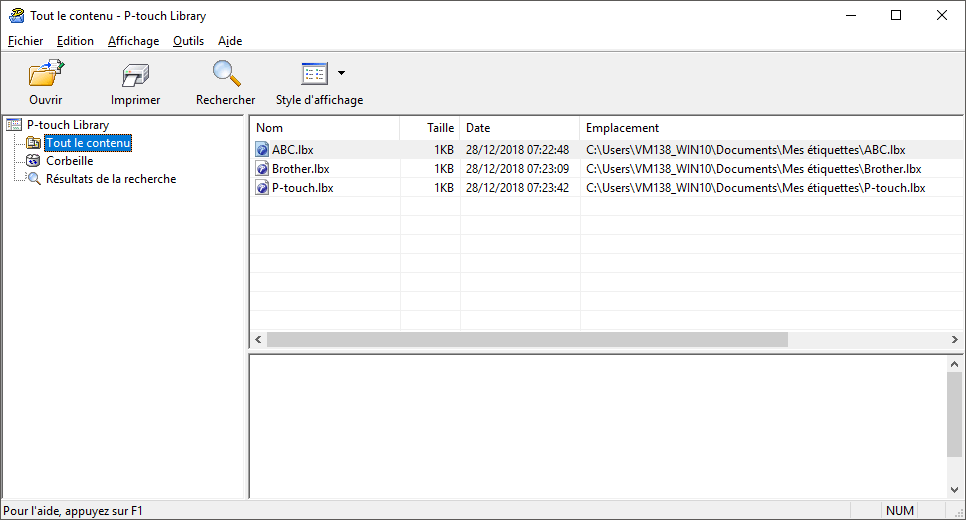The image size is (966, 520).
Task: Click the Brother.lbx file icon
Action: [x=262, y=169]
